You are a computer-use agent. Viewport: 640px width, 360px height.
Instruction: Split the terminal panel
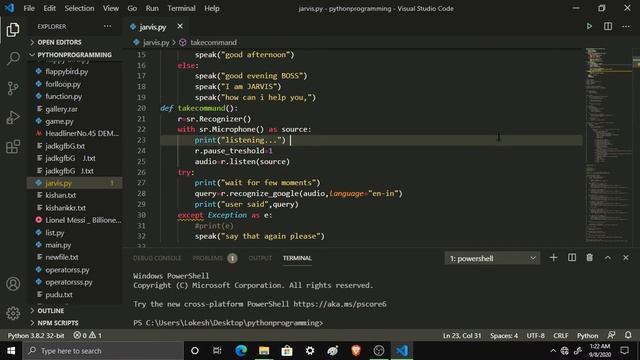point(571,258)
